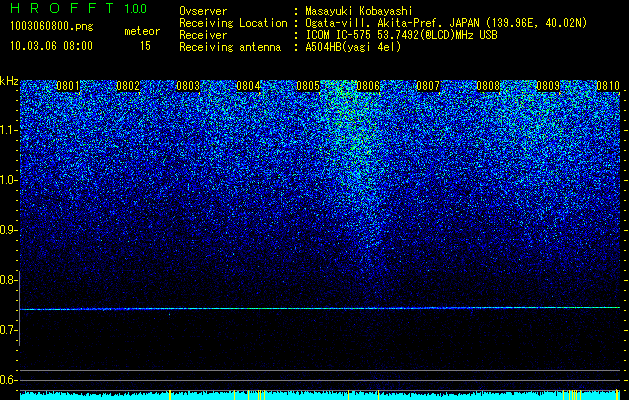Click the 0810 time marker
The width and height of the screenshot is (629, 400).
608,86
